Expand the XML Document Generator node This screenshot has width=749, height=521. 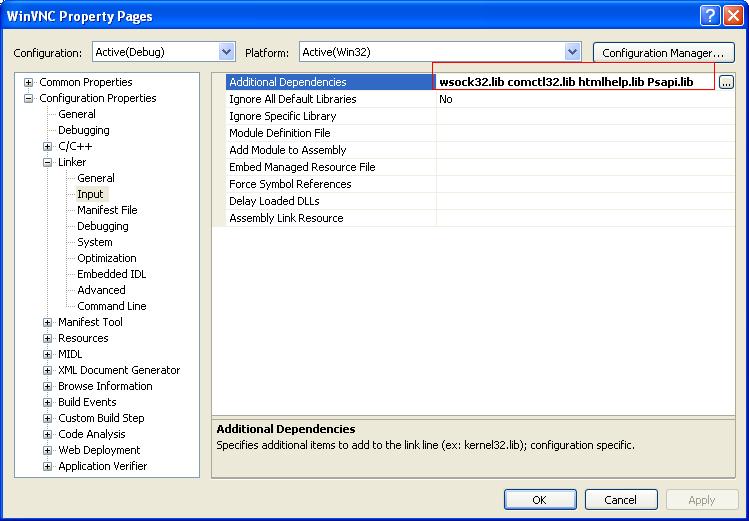[47, 370]
